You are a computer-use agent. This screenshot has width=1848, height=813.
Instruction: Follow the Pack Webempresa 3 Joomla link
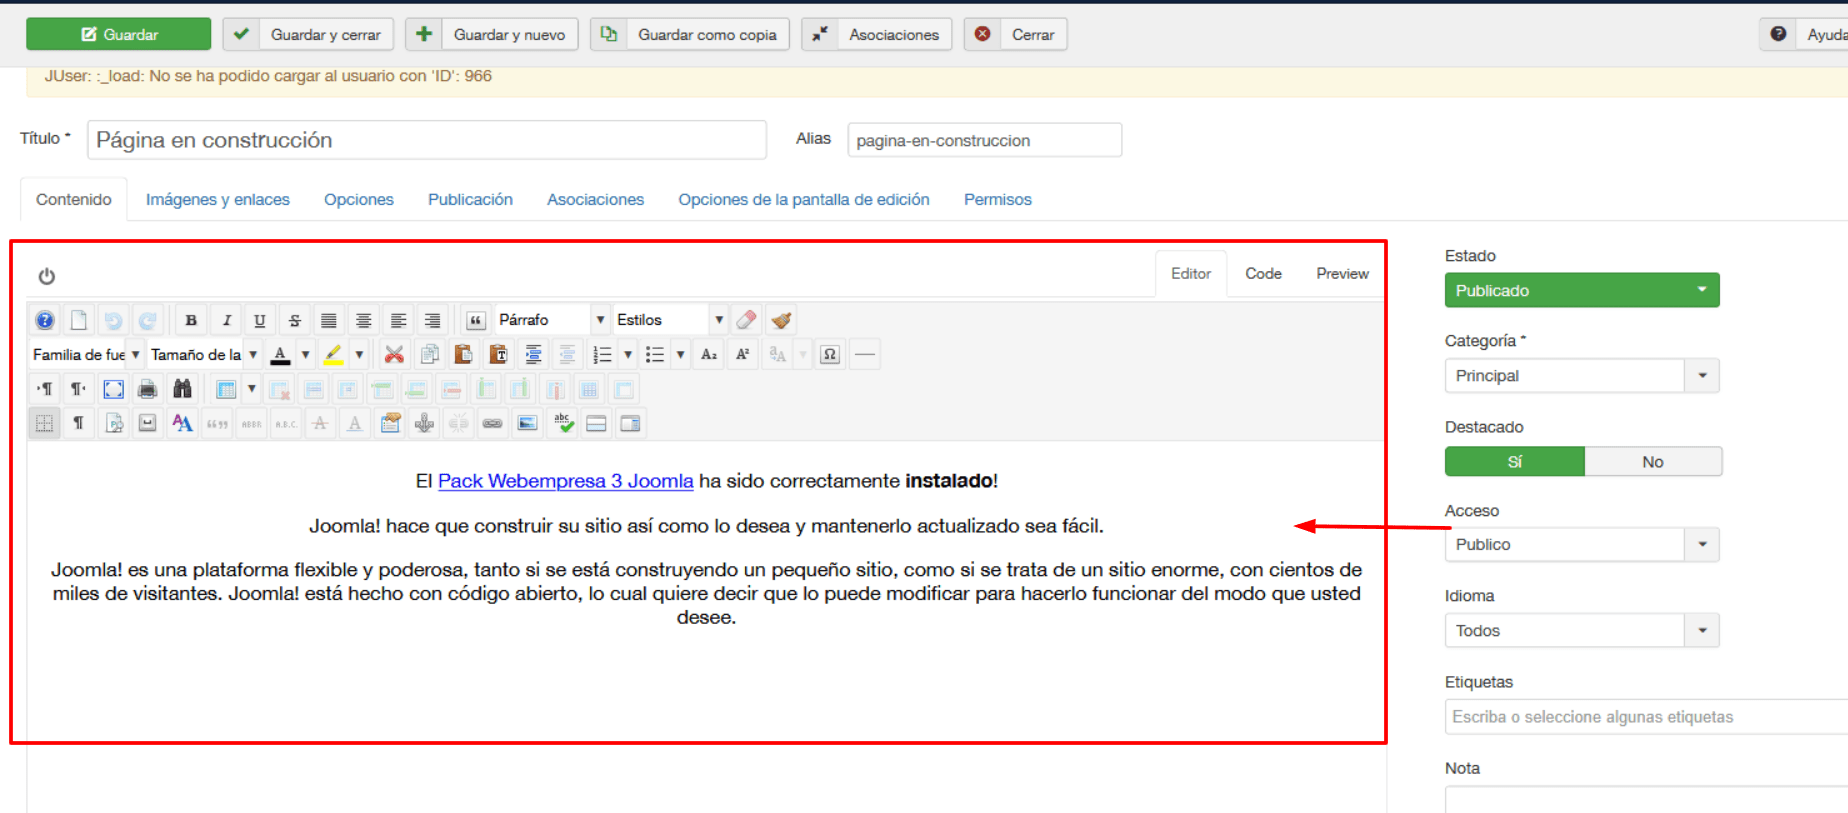pos(565,481)
